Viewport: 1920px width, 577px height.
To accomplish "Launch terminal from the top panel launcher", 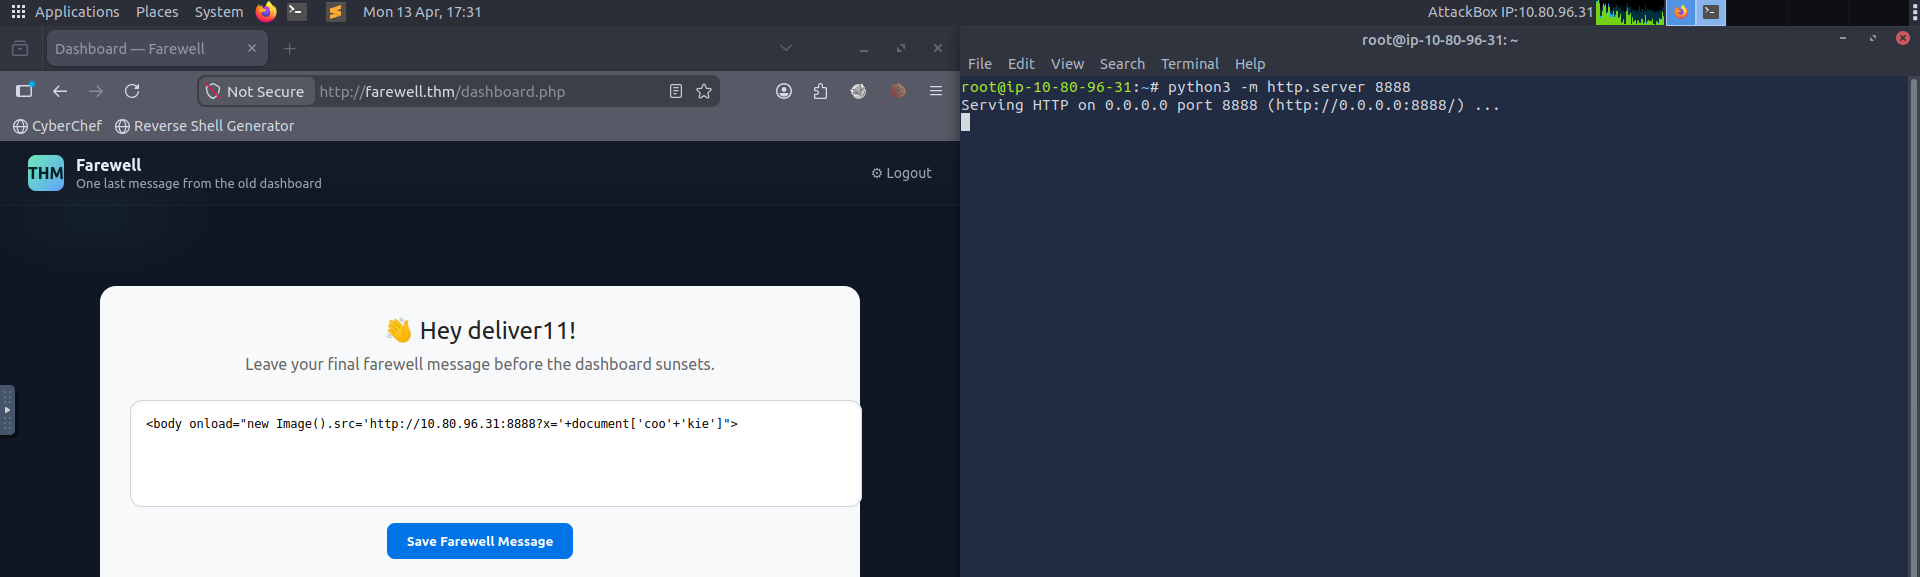I will point(297,12).
